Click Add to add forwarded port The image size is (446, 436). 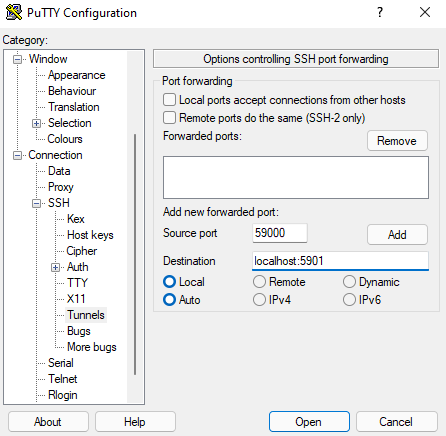(x=397, y=235)
